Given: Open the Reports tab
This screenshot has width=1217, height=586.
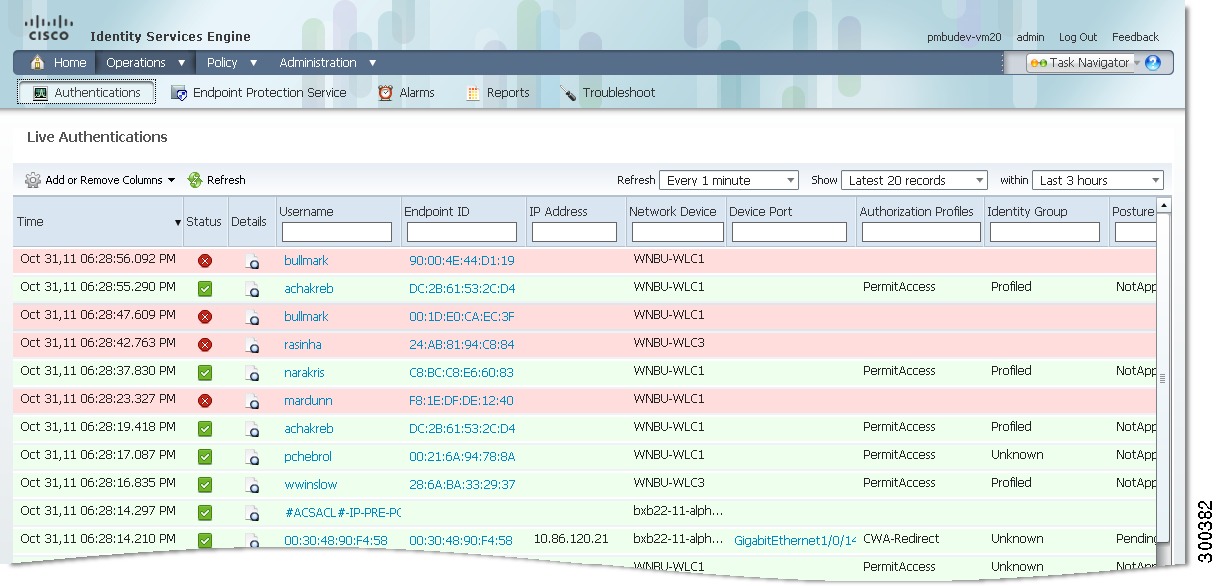Looking at the screenshot, I should pos(498,92).
